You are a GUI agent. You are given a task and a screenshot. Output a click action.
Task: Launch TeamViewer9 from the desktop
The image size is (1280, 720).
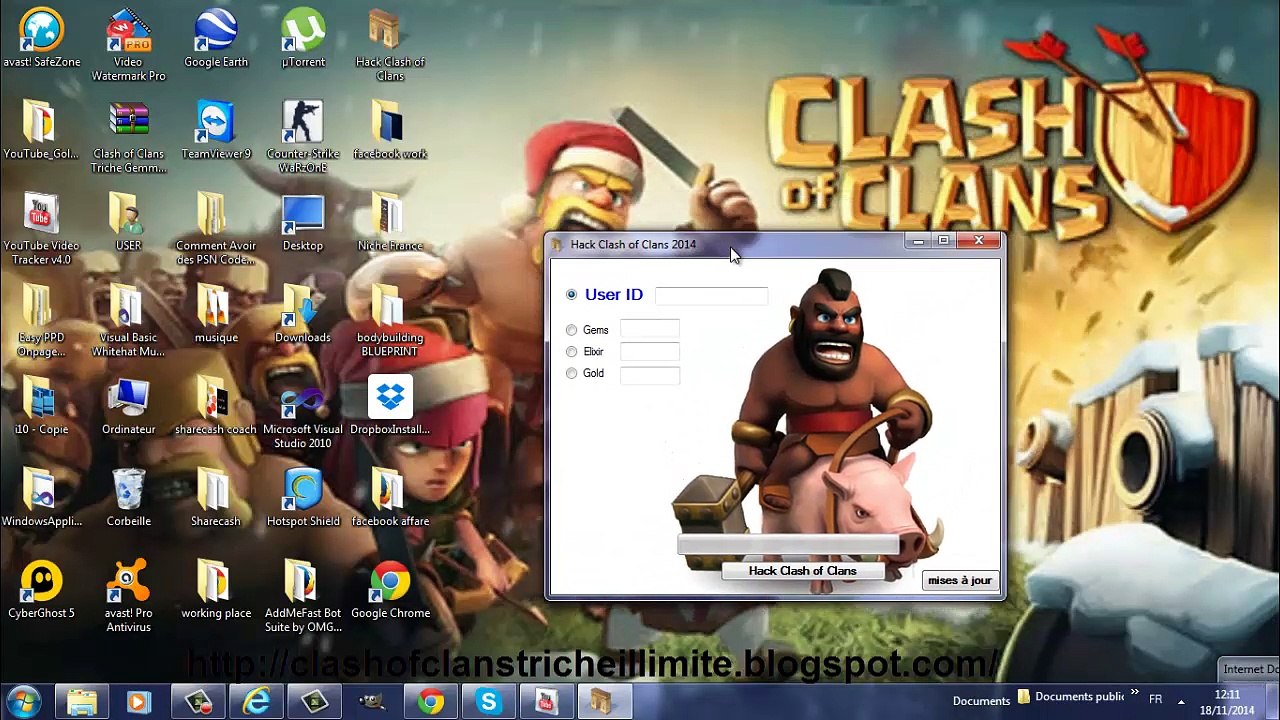point(215,131)
